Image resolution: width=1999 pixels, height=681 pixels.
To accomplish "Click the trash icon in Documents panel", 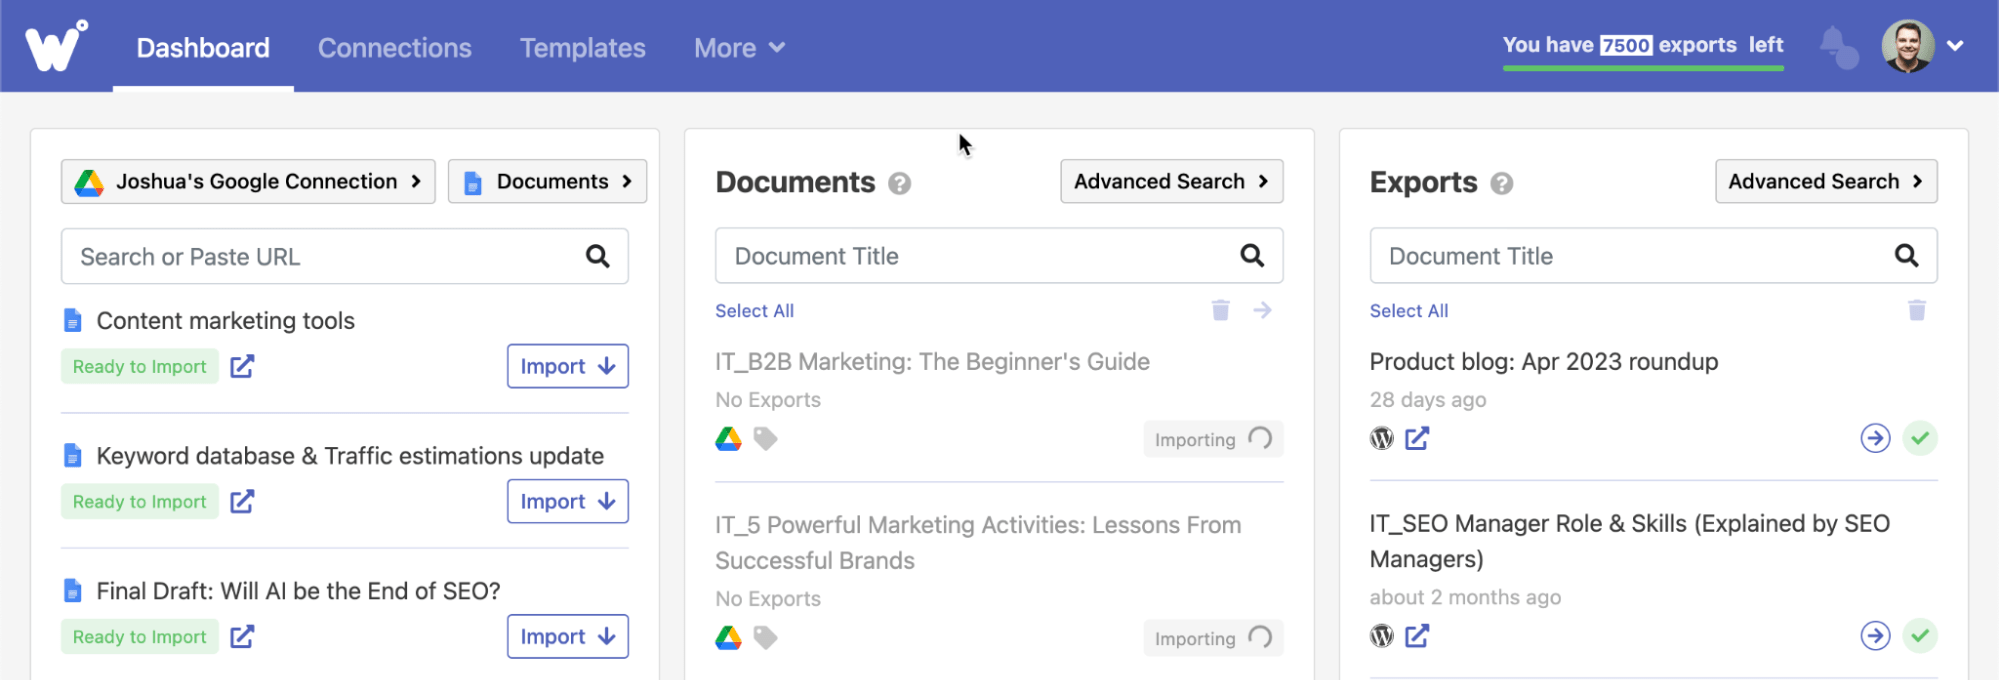I will pos(1220,310).
